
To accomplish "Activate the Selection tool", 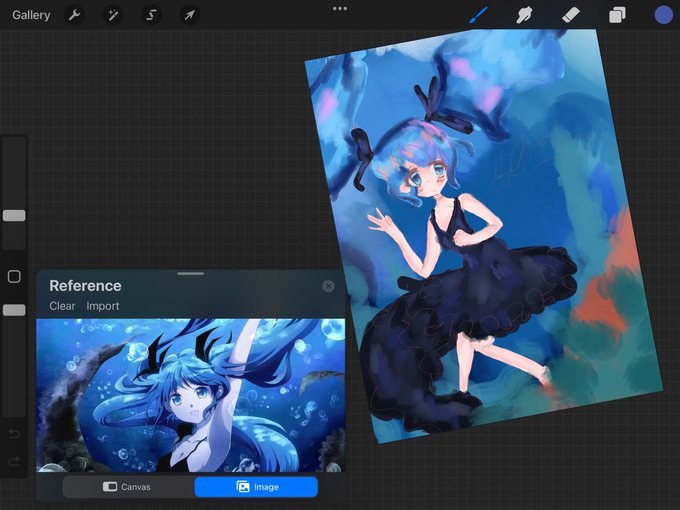I will [x=151, y=16].
